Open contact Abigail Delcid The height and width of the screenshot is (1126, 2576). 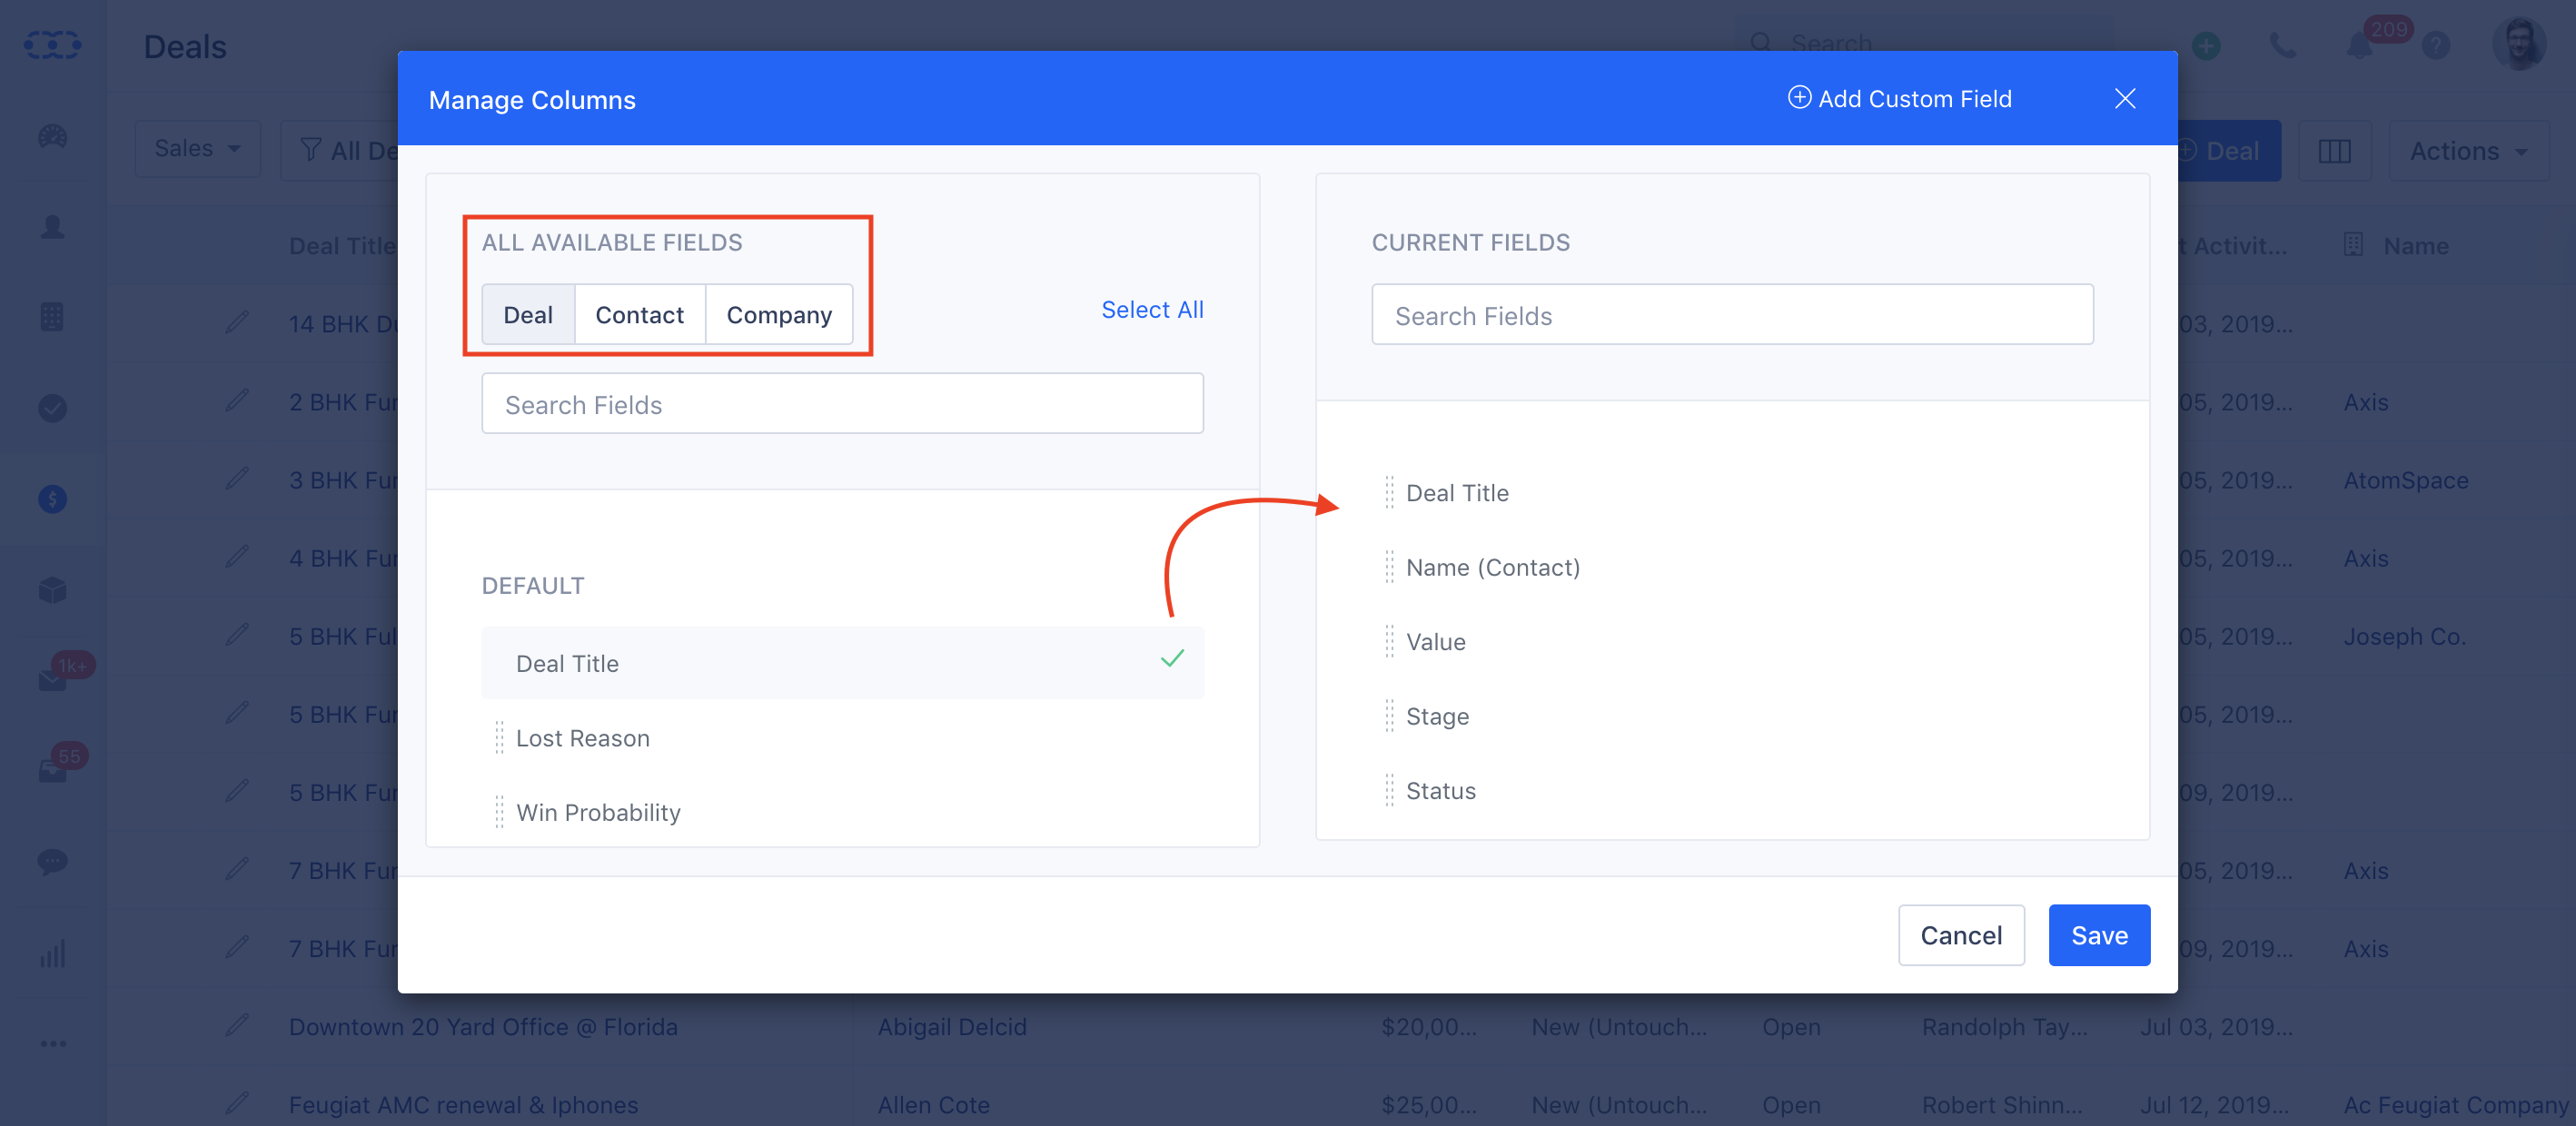click(x=952, y=1027)
